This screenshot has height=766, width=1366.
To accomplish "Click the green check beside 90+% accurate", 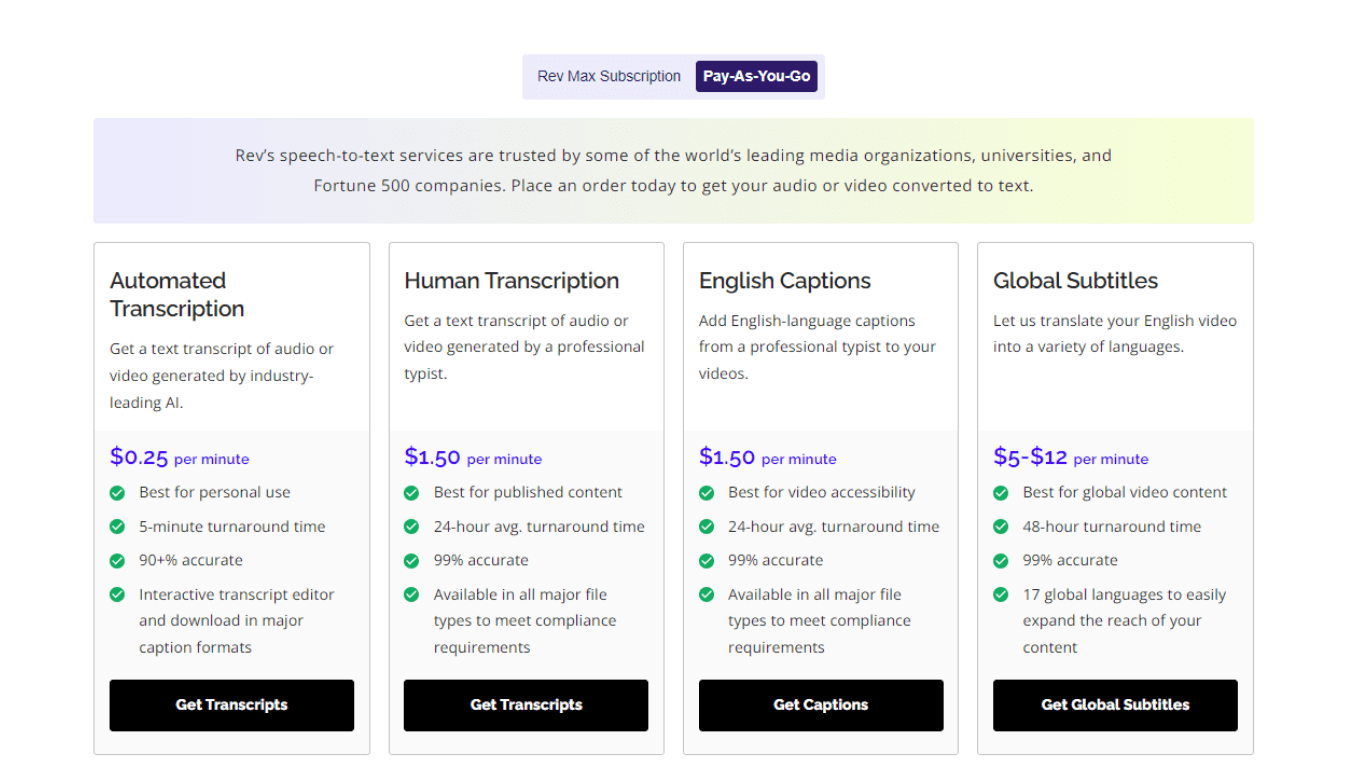I will point(118,561).
